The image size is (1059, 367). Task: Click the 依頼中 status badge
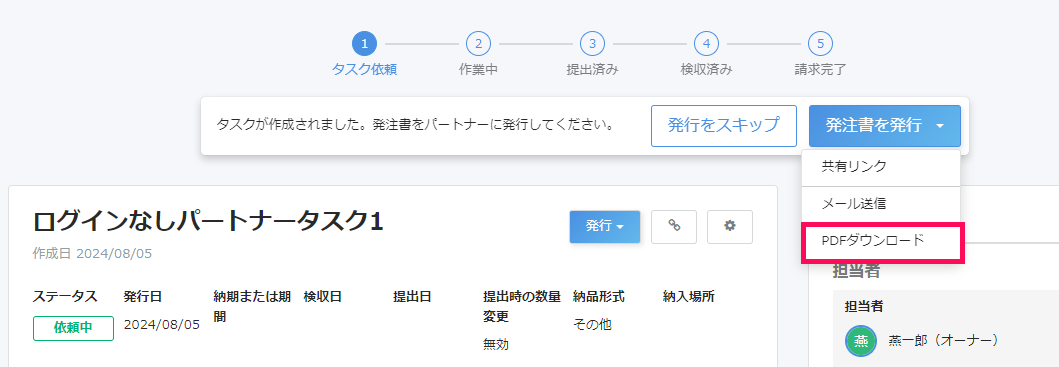(73, 328)
